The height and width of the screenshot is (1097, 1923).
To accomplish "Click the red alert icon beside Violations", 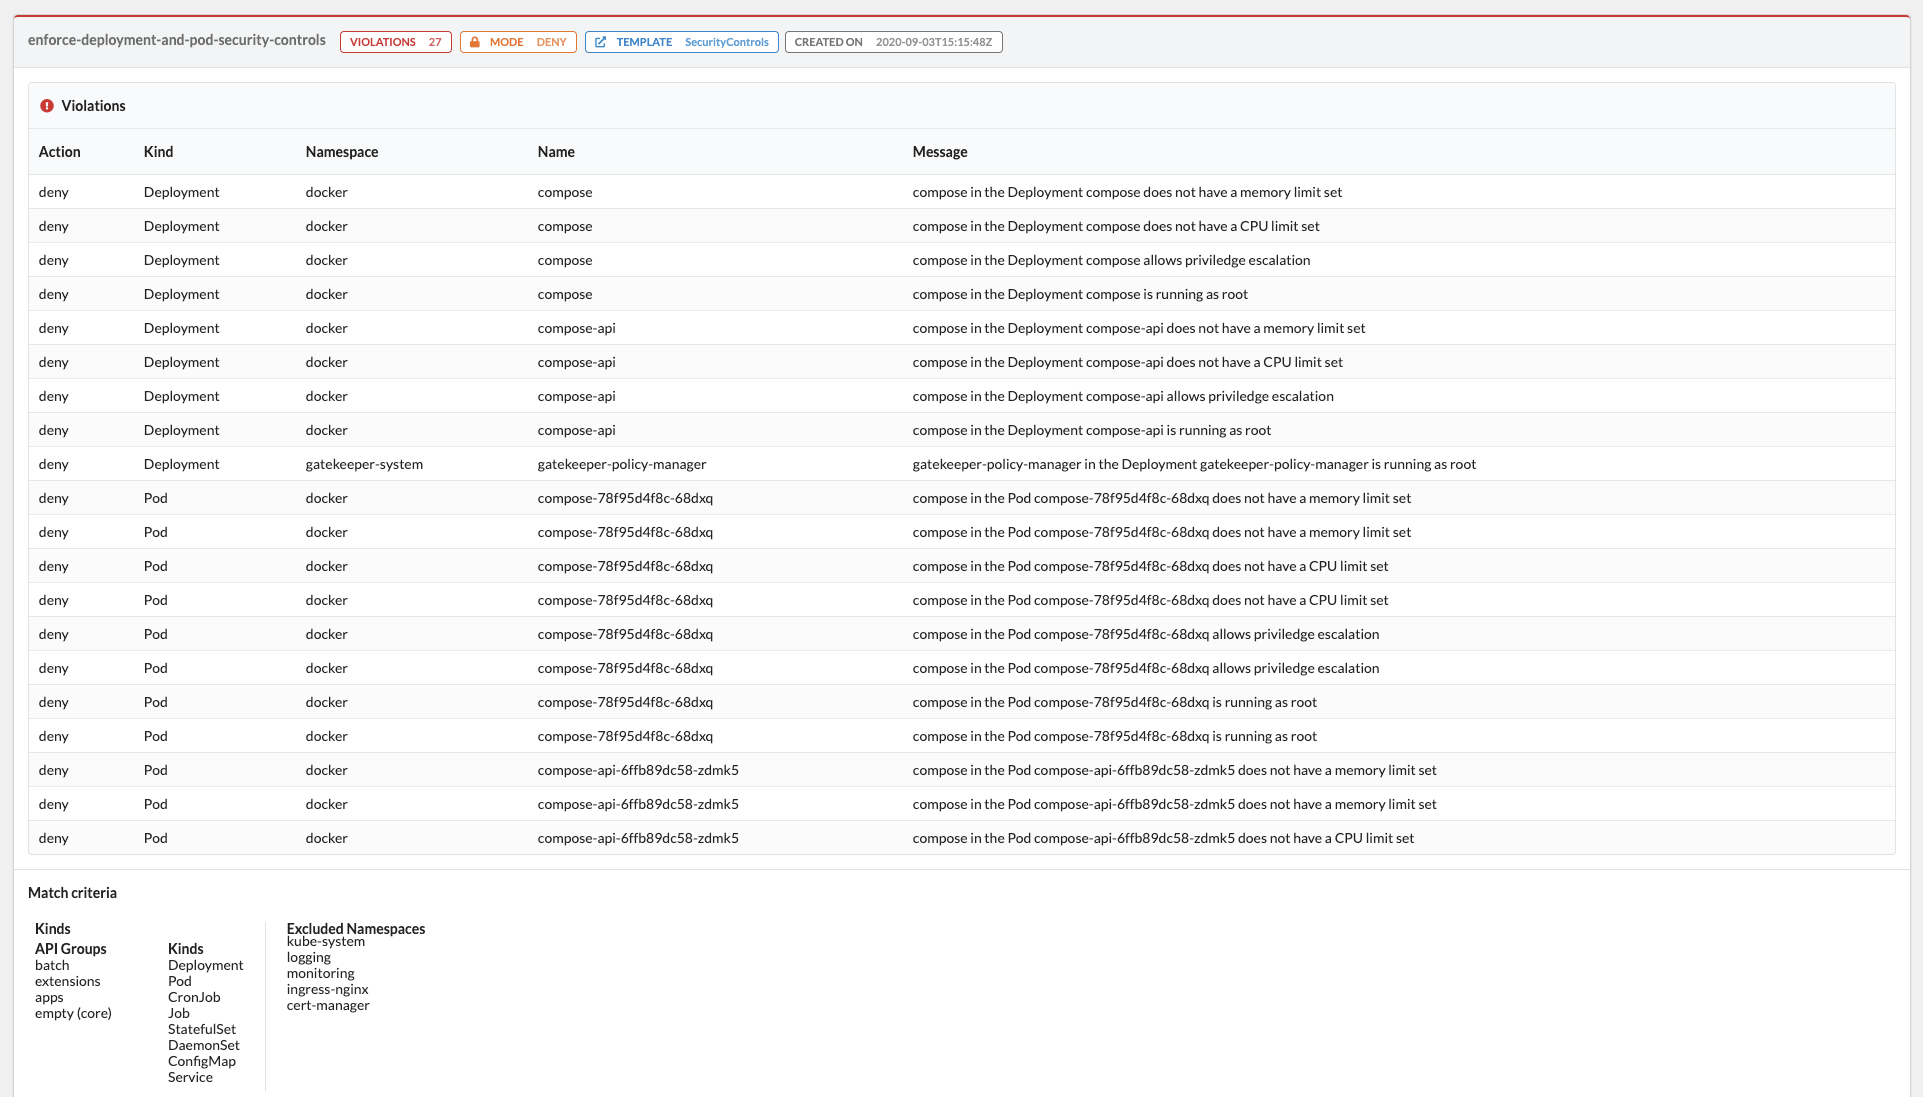I will (47, 106).
